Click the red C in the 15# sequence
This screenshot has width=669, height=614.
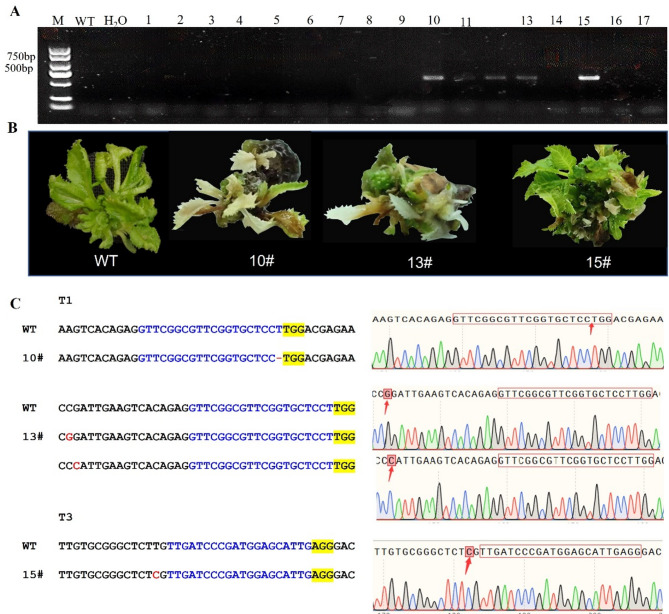pyautogui.click(x=156, y=575)
